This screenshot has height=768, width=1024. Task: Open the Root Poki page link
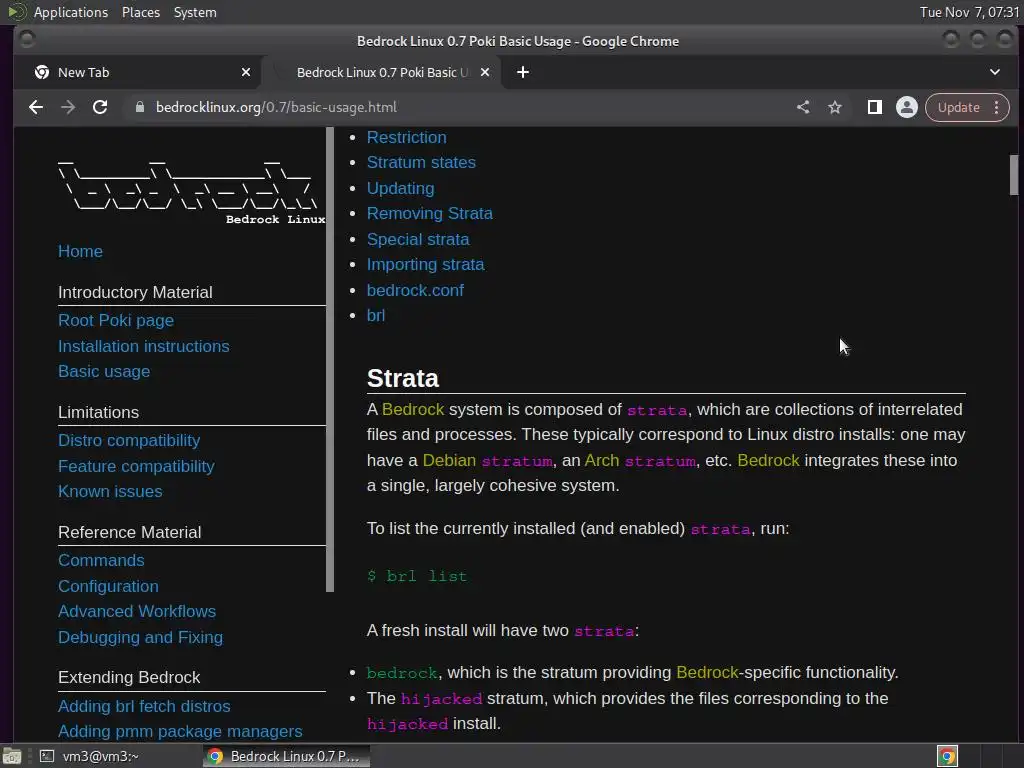pyautogui.click(x=116, y=321)
